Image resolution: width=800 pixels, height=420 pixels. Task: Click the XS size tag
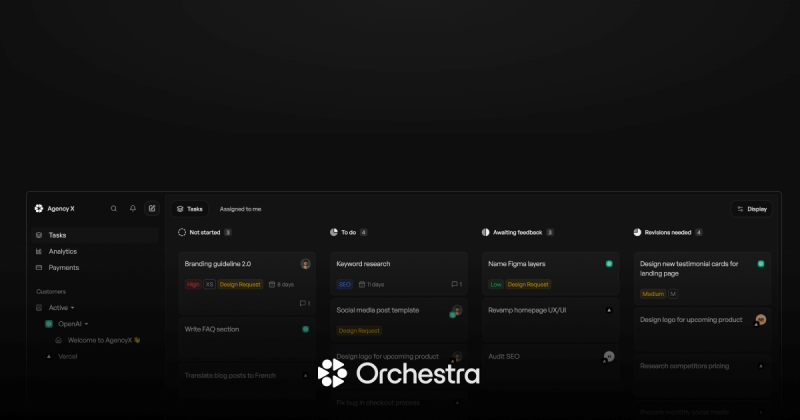(209, 284)
